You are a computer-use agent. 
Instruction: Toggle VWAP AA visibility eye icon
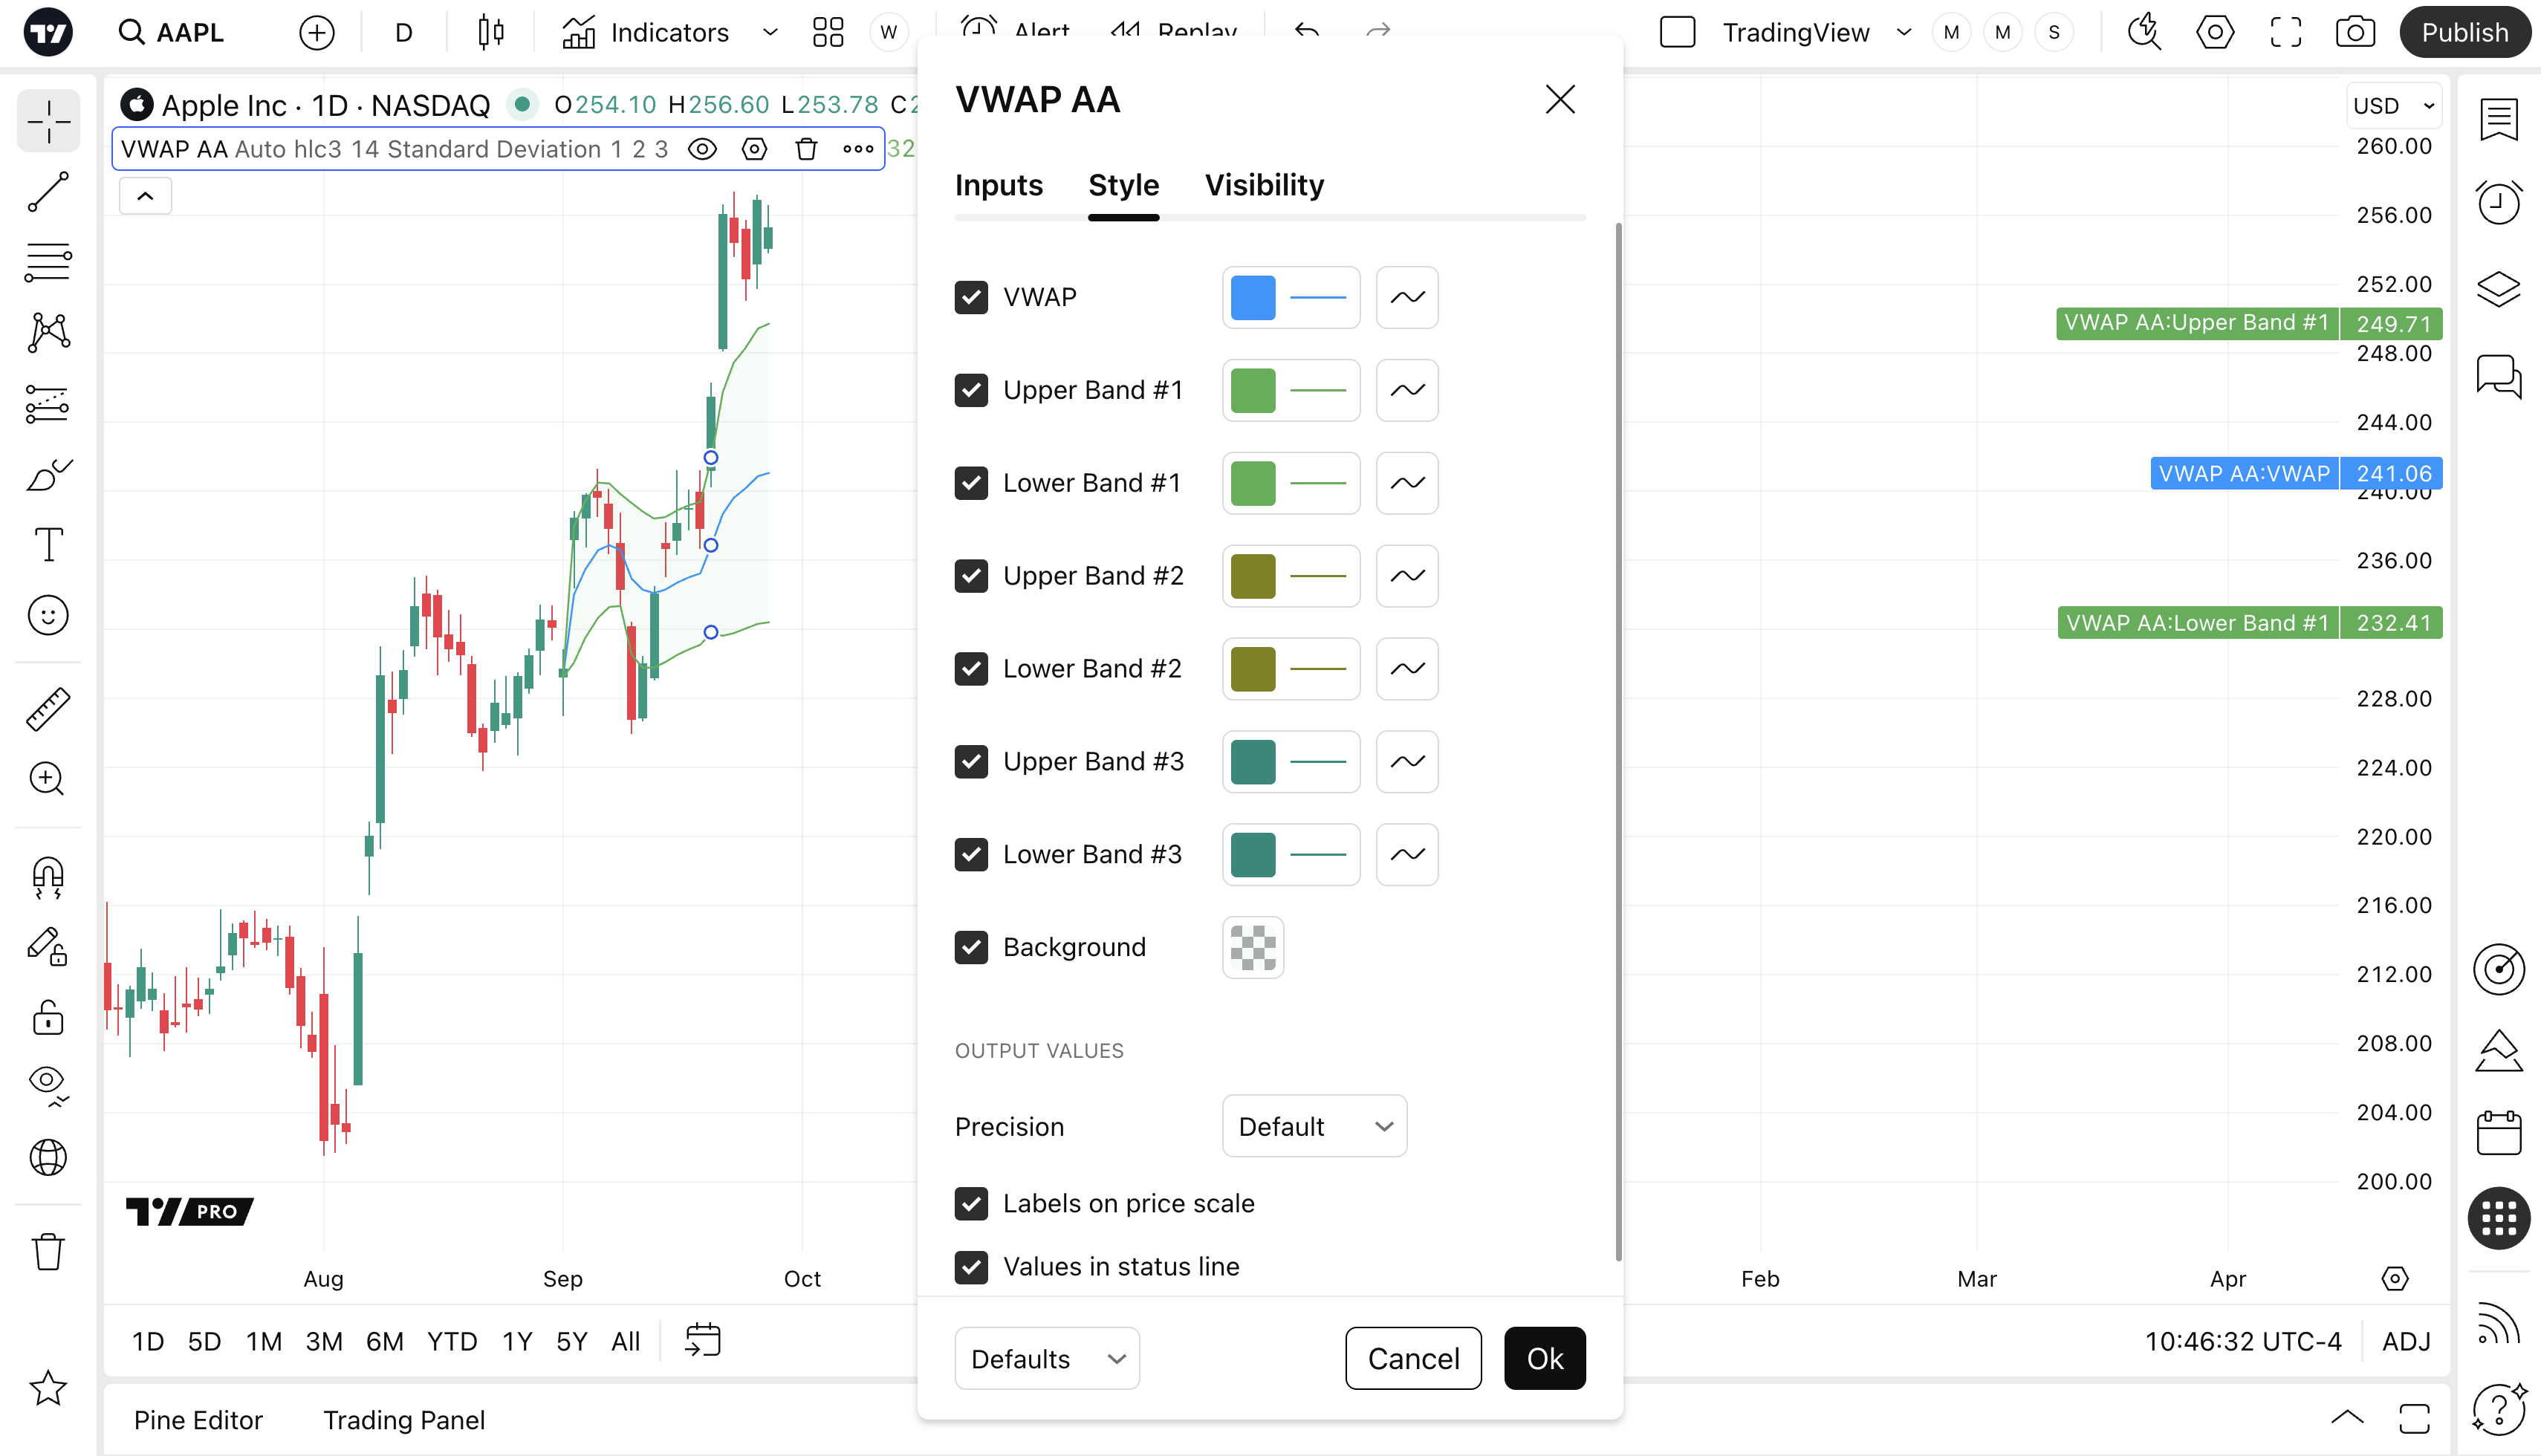[x=702, y=150]
